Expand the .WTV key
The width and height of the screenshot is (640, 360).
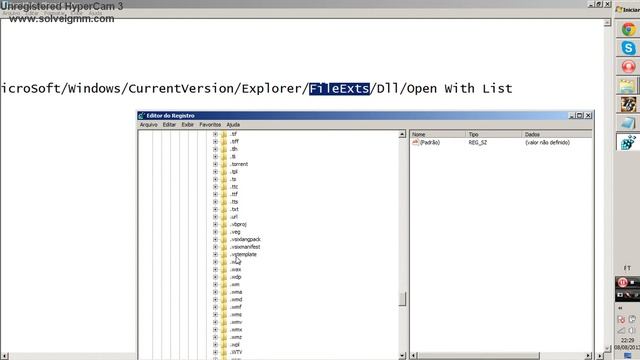tap(215, 352)
